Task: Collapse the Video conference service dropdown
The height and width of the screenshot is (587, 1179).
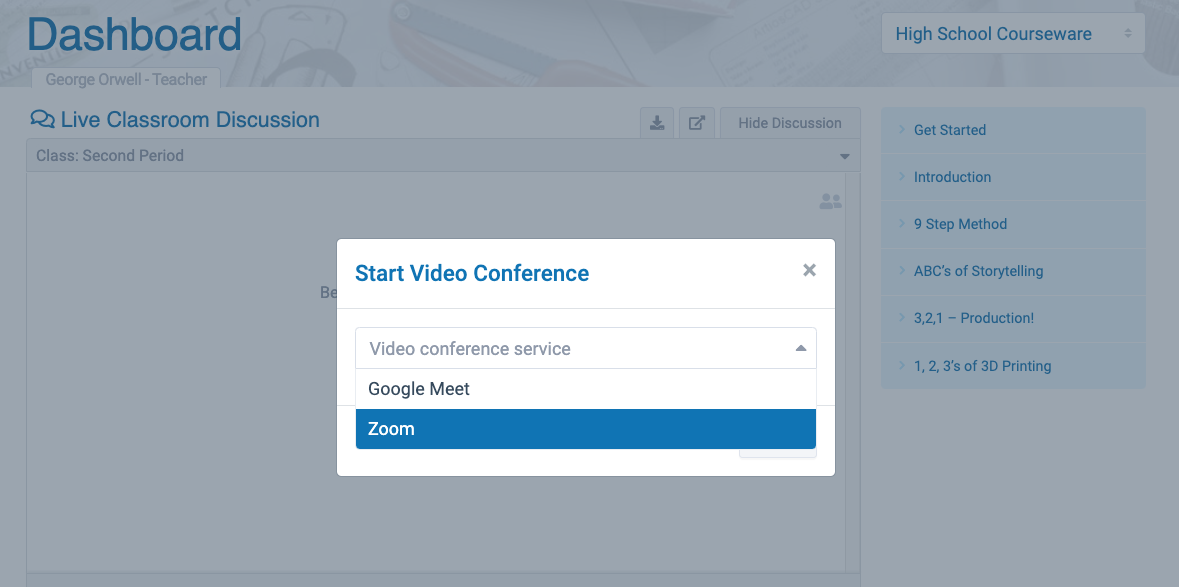Action: 801,348
